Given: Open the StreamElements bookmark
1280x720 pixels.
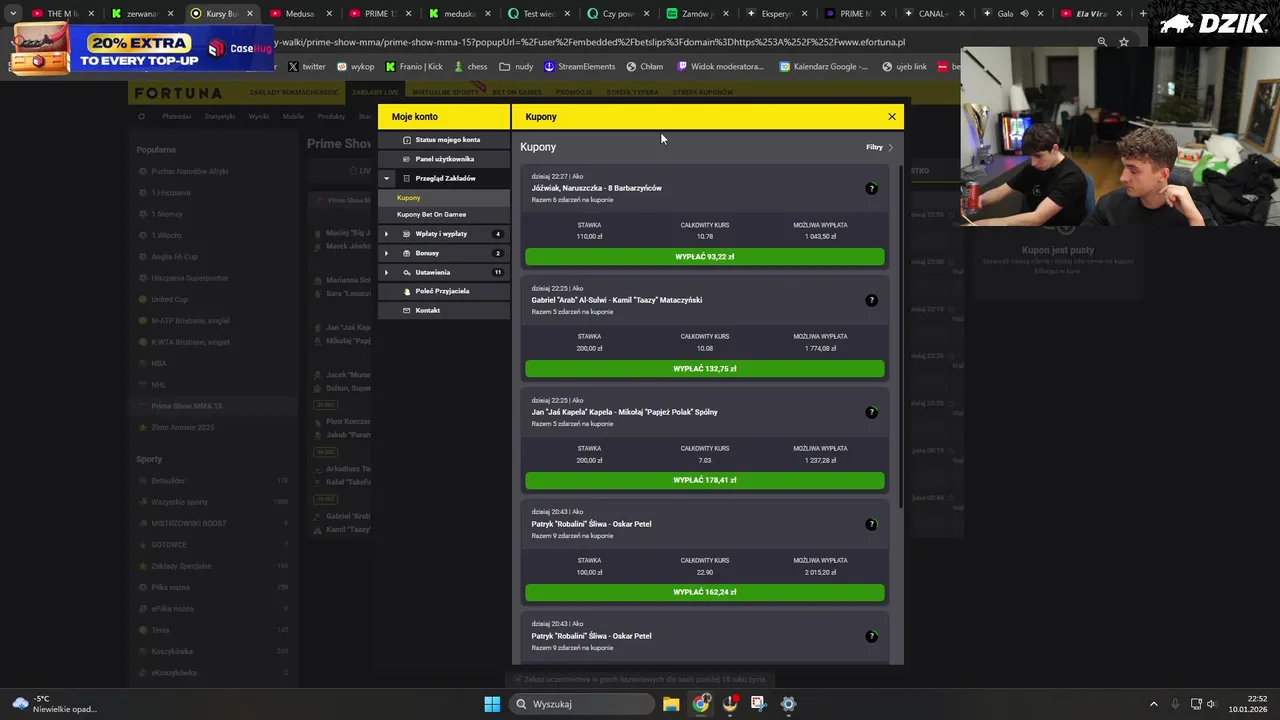Looking at the screenshot, I should (580, 67).
